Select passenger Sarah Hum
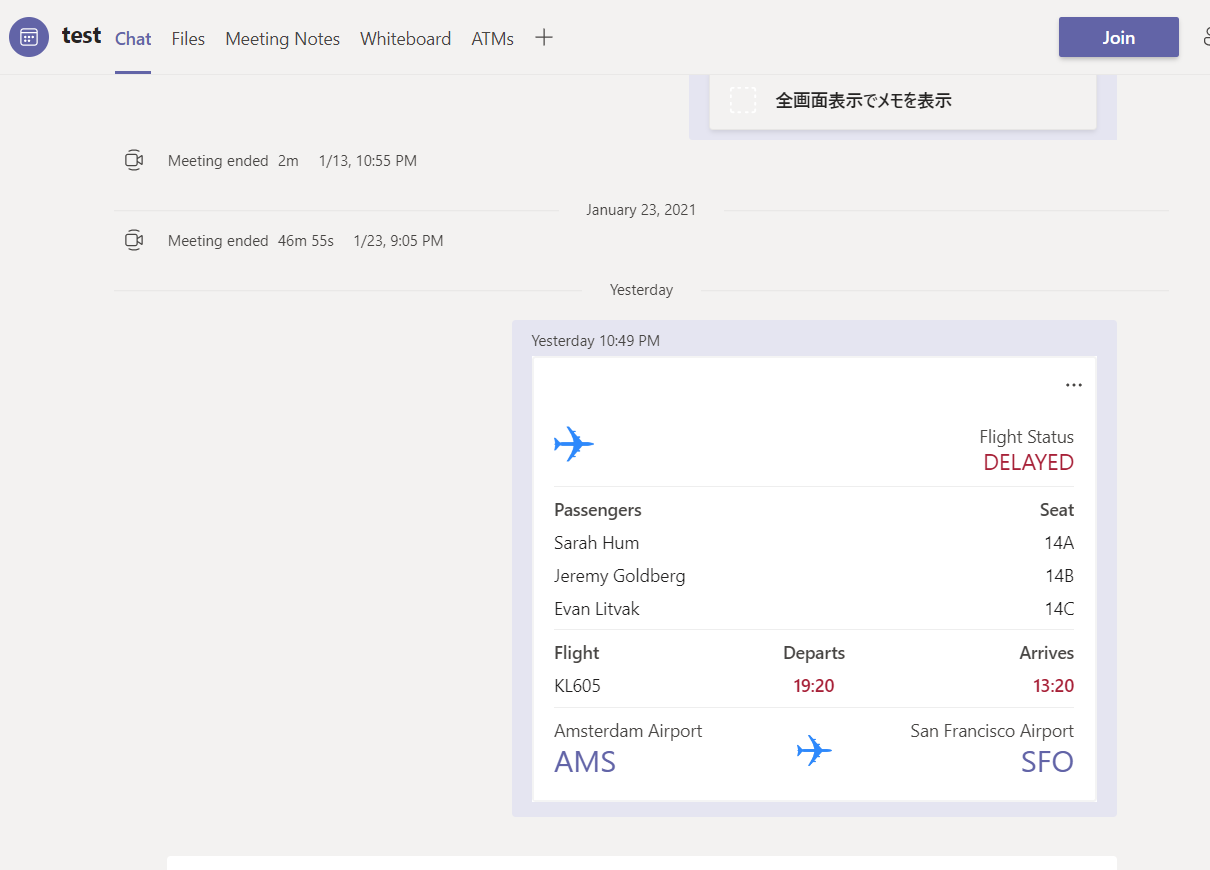The image size is (1210, 870). [596, 543]
